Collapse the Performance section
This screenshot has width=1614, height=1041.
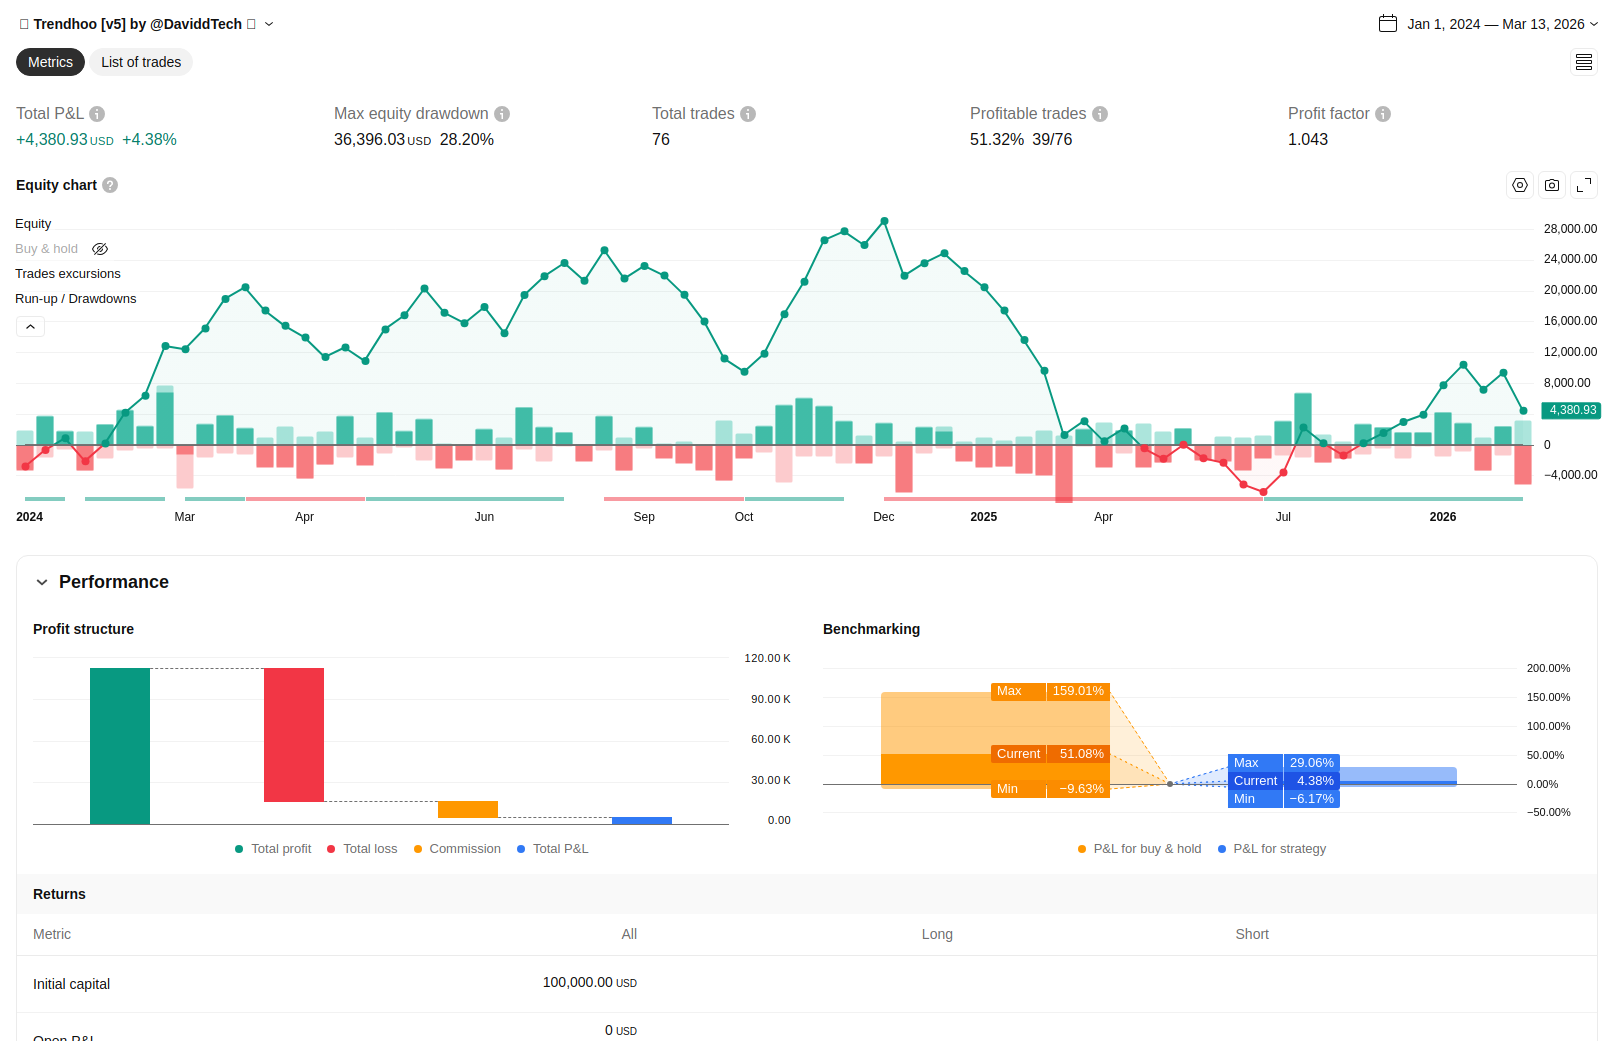(42, 582)
